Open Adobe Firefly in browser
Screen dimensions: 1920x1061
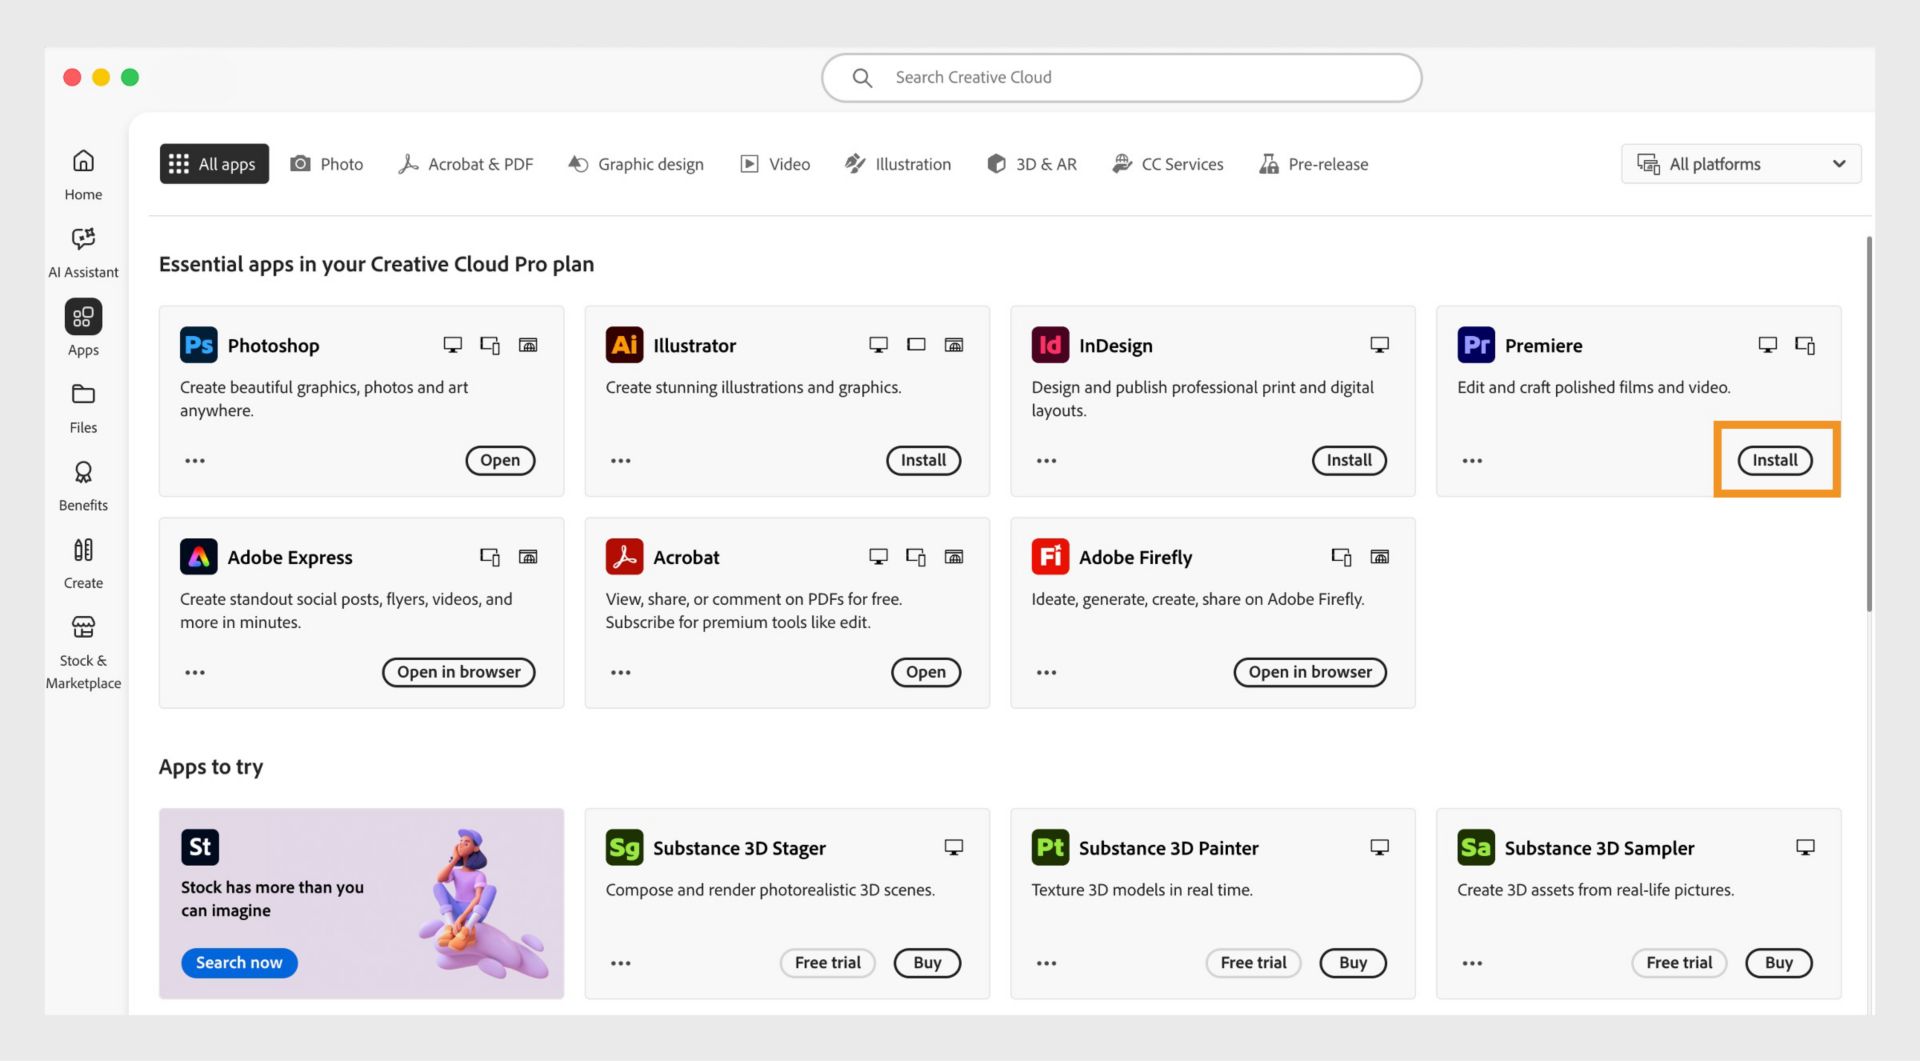coord(1310,673)
